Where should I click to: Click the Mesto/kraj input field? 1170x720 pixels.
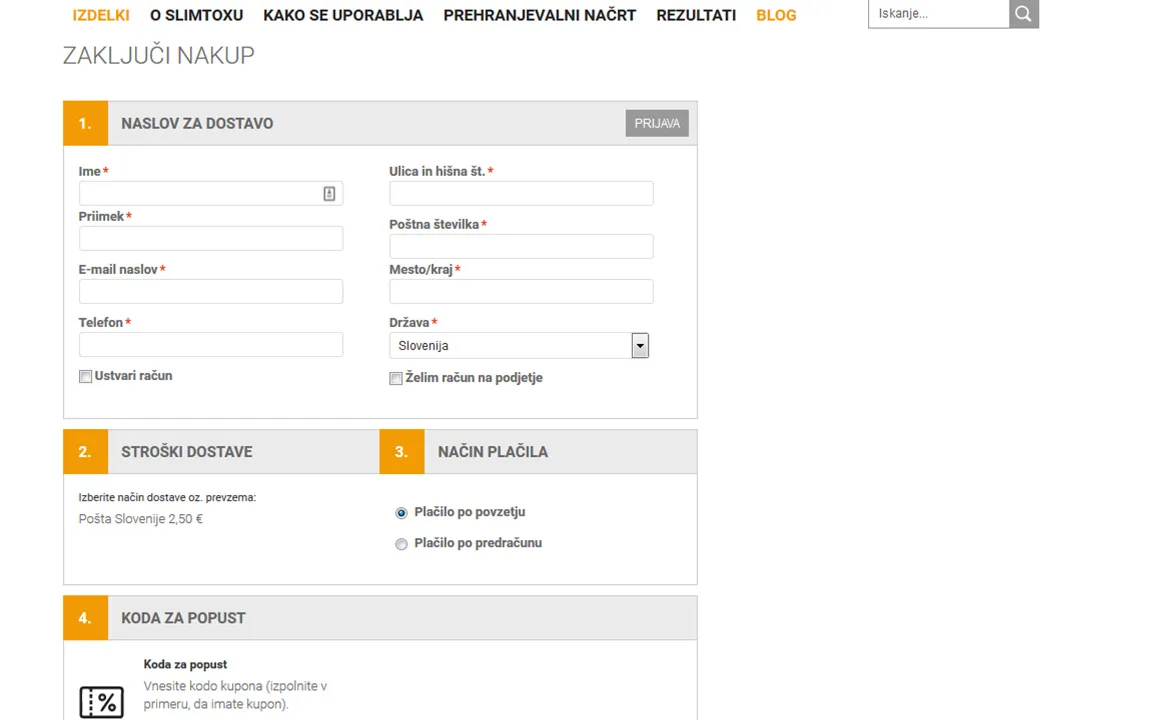[x=521, y=292]
